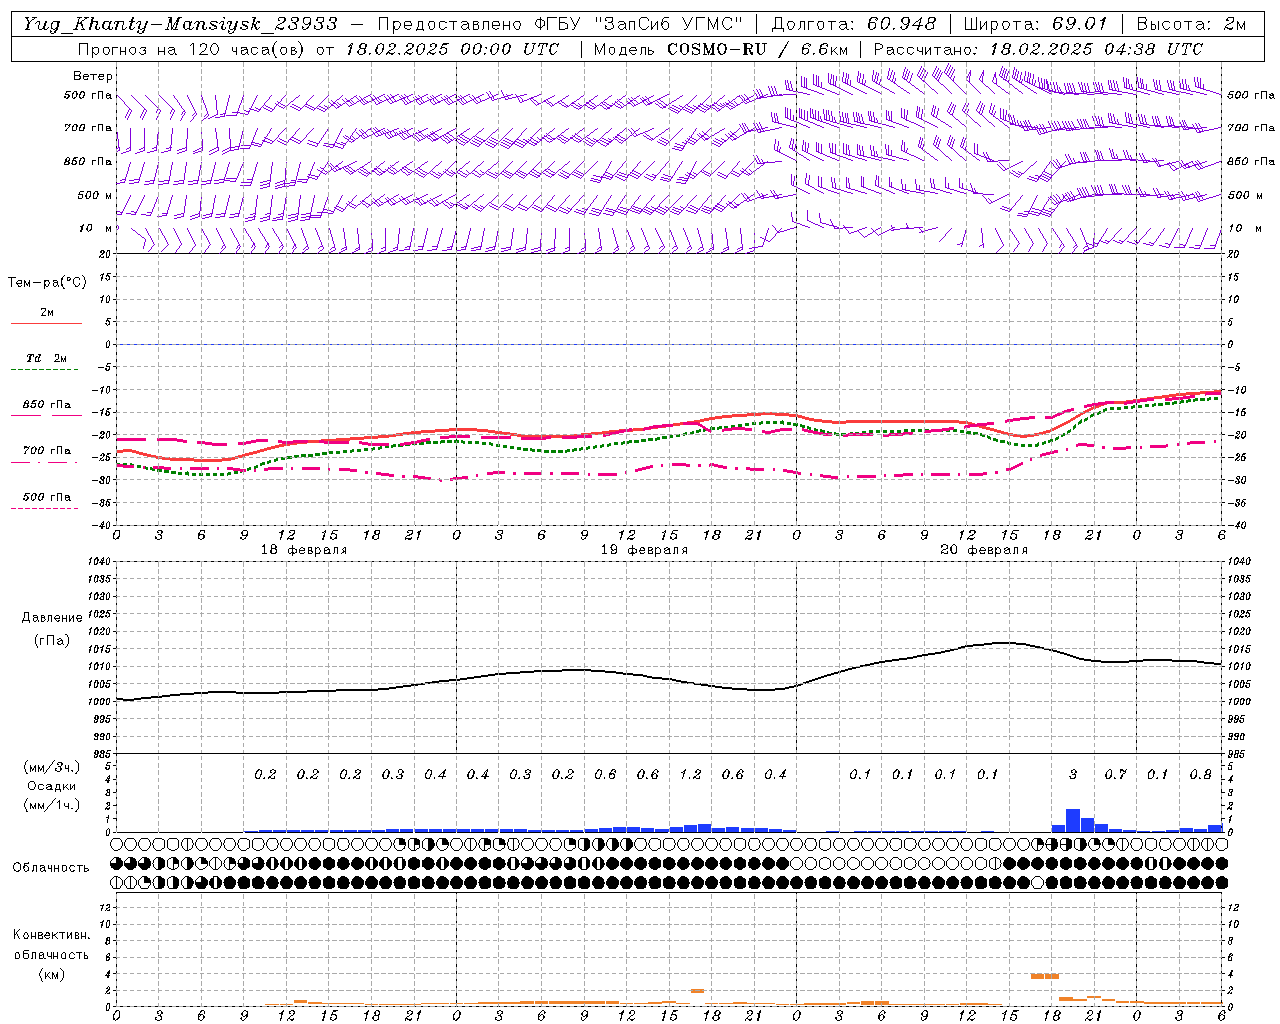The image size is (1280, 1024).
Task: Click the (мм/1ч.) precipitation unit label
Action: tap(52, 805)
